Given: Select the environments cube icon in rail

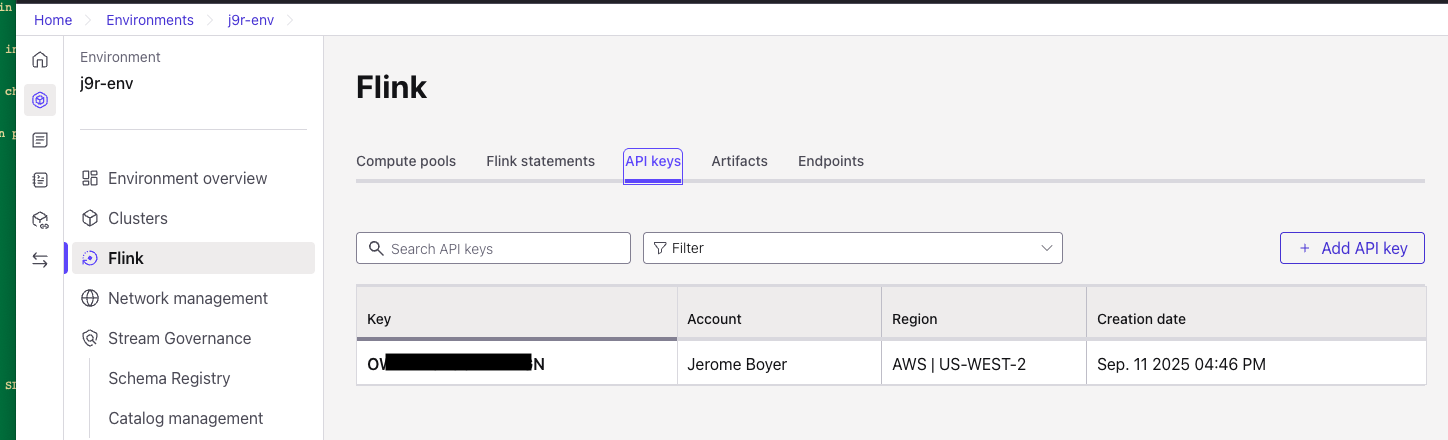Looking at the screenshot, I should coord(40,100).
